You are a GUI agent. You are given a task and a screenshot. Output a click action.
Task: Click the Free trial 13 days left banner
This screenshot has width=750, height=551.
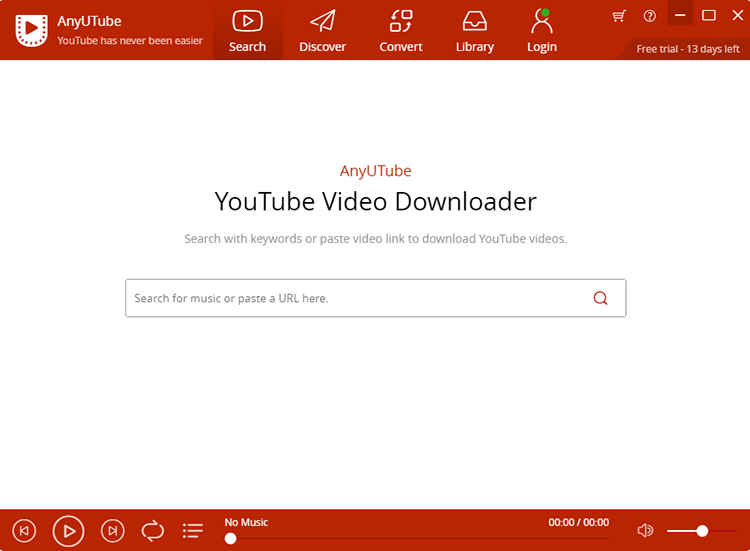(x=688, y=49)
